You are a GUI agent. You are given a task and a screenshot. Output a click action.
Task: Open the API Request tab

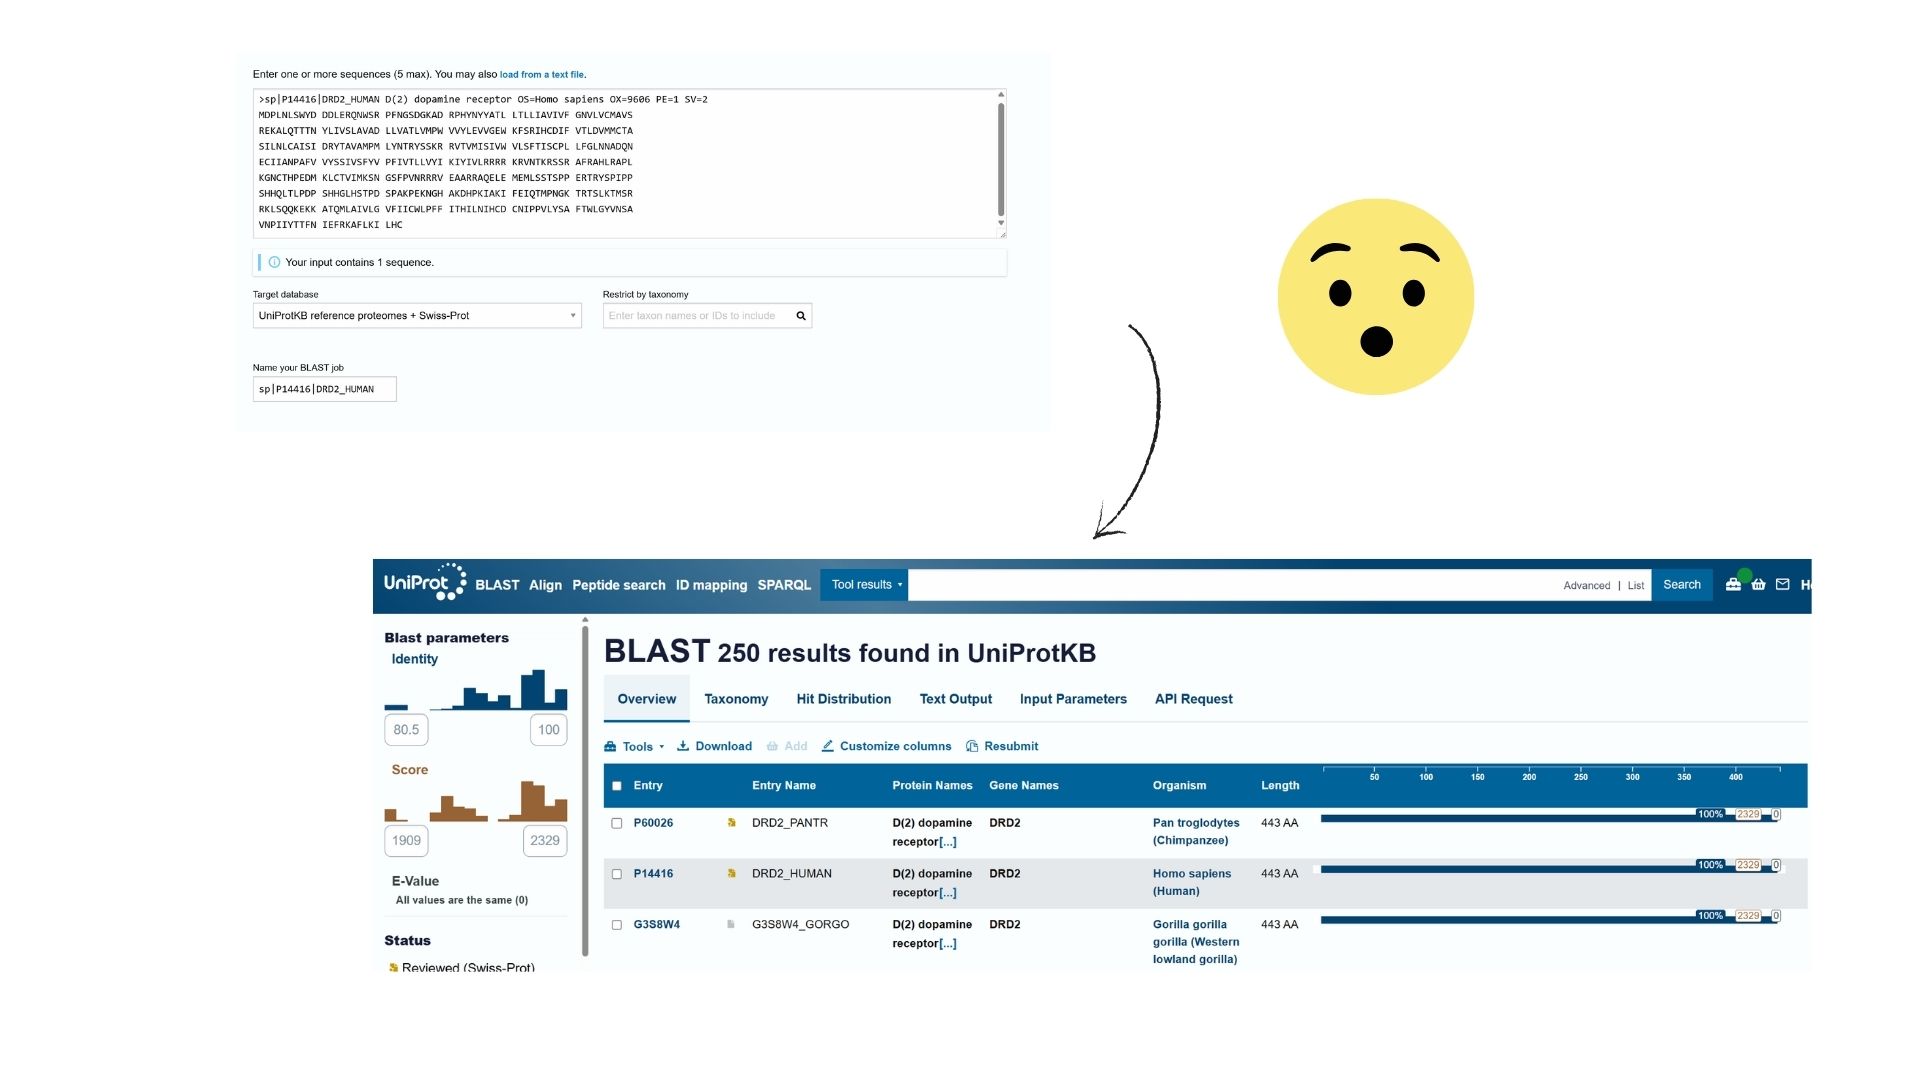[1193, 699]
